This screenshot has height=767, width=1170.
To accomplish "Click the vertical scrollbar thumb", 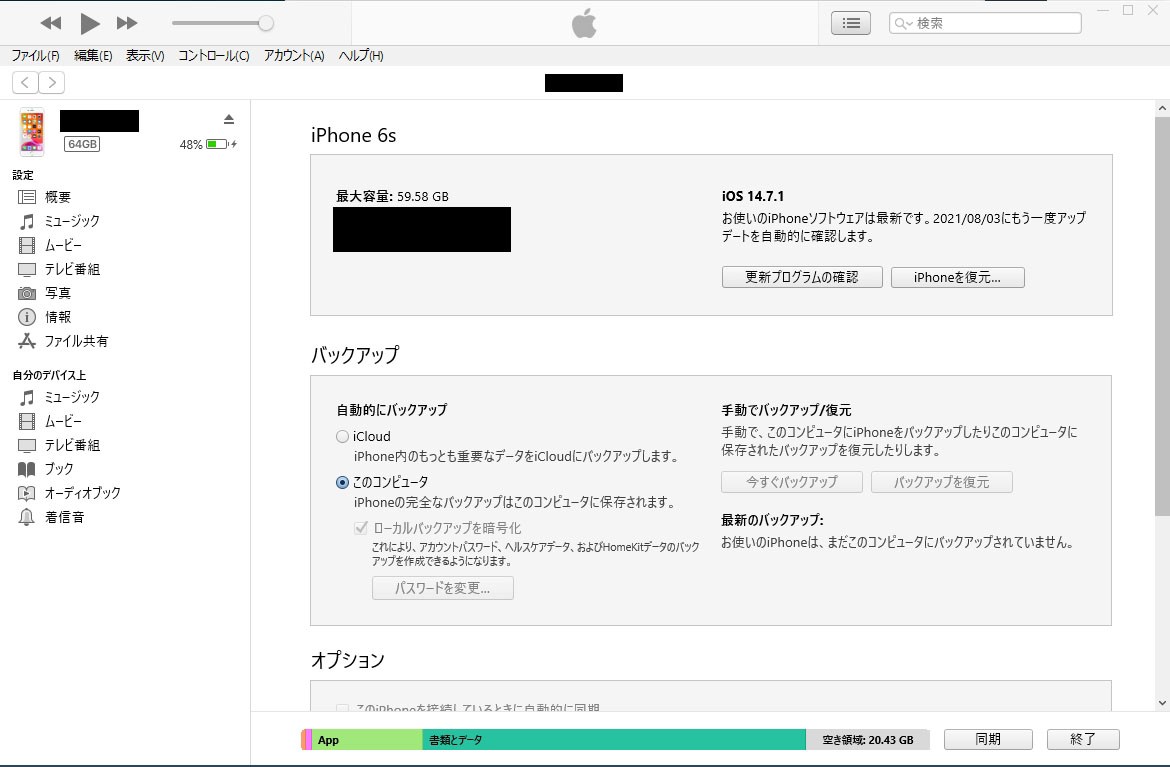I will [1162, 316].
